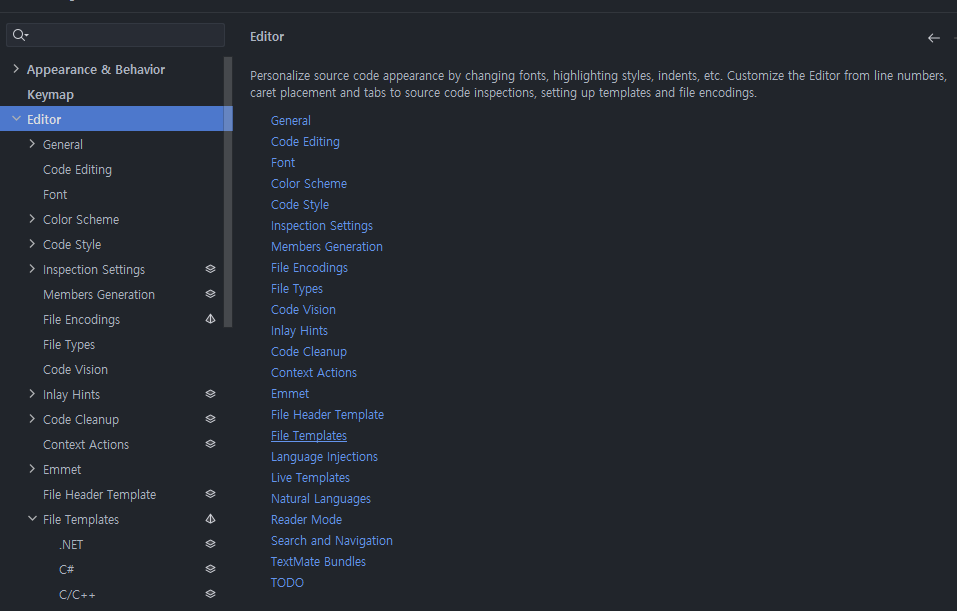
Task: Open the Context Actions link
Action: (x=314, y=373)
